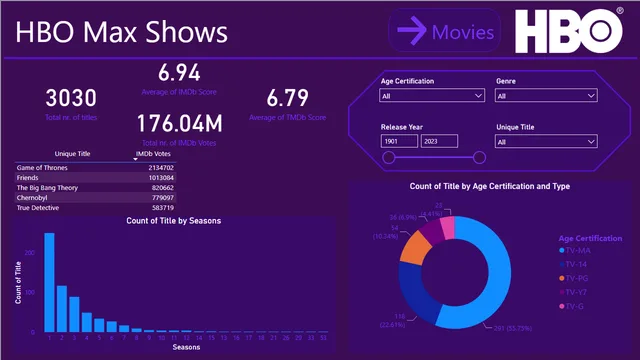Select the Friends row in table

(x=96, y=178)
